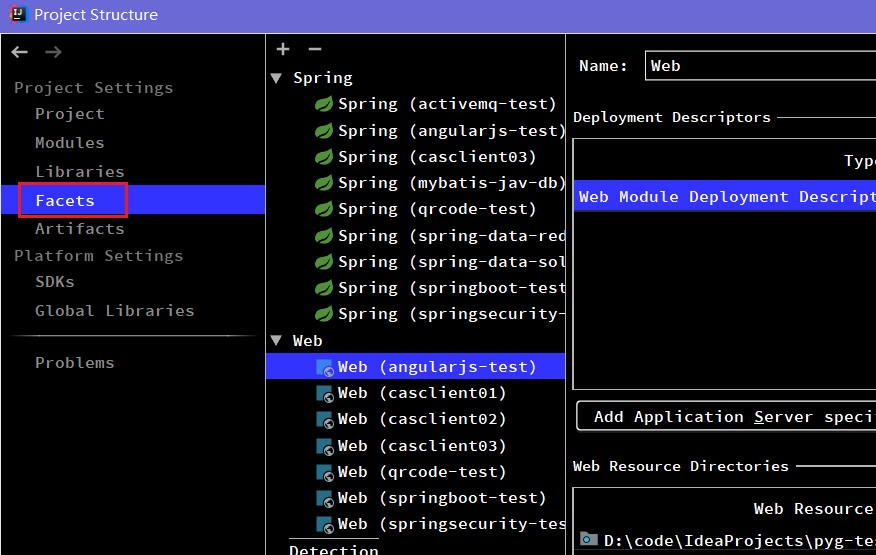The height and width of the screenshot is (555, 876).
Task: Click Spring leaf icon for activemq-test
Action: pos(324,104)
